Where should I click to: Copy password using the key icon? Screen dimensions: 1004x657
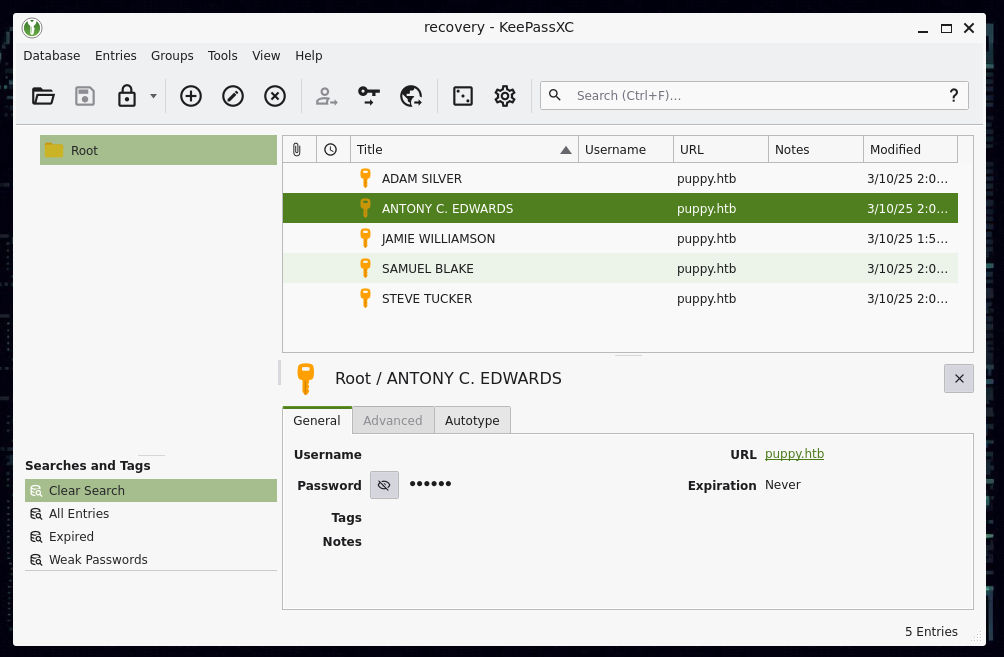pyautogui.click(x=369, y=96)
